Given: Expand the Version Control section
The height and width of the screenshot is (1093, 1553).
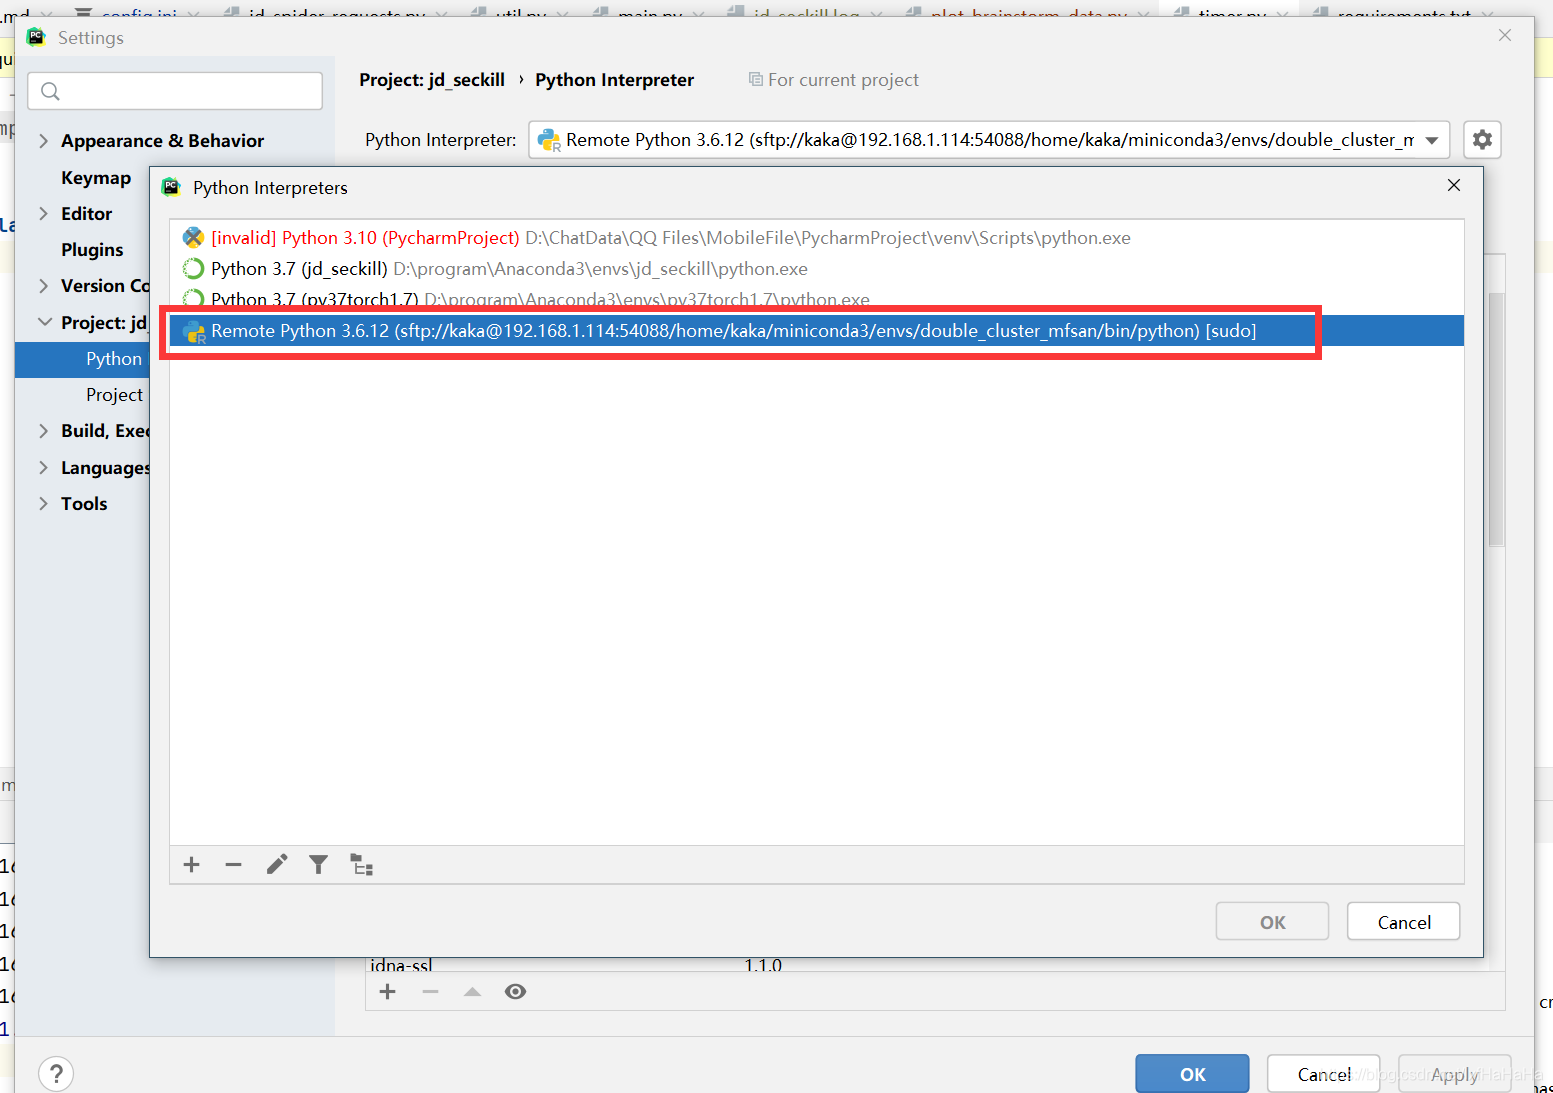Looking at the screenshot, I should click(x=43, y=286).
